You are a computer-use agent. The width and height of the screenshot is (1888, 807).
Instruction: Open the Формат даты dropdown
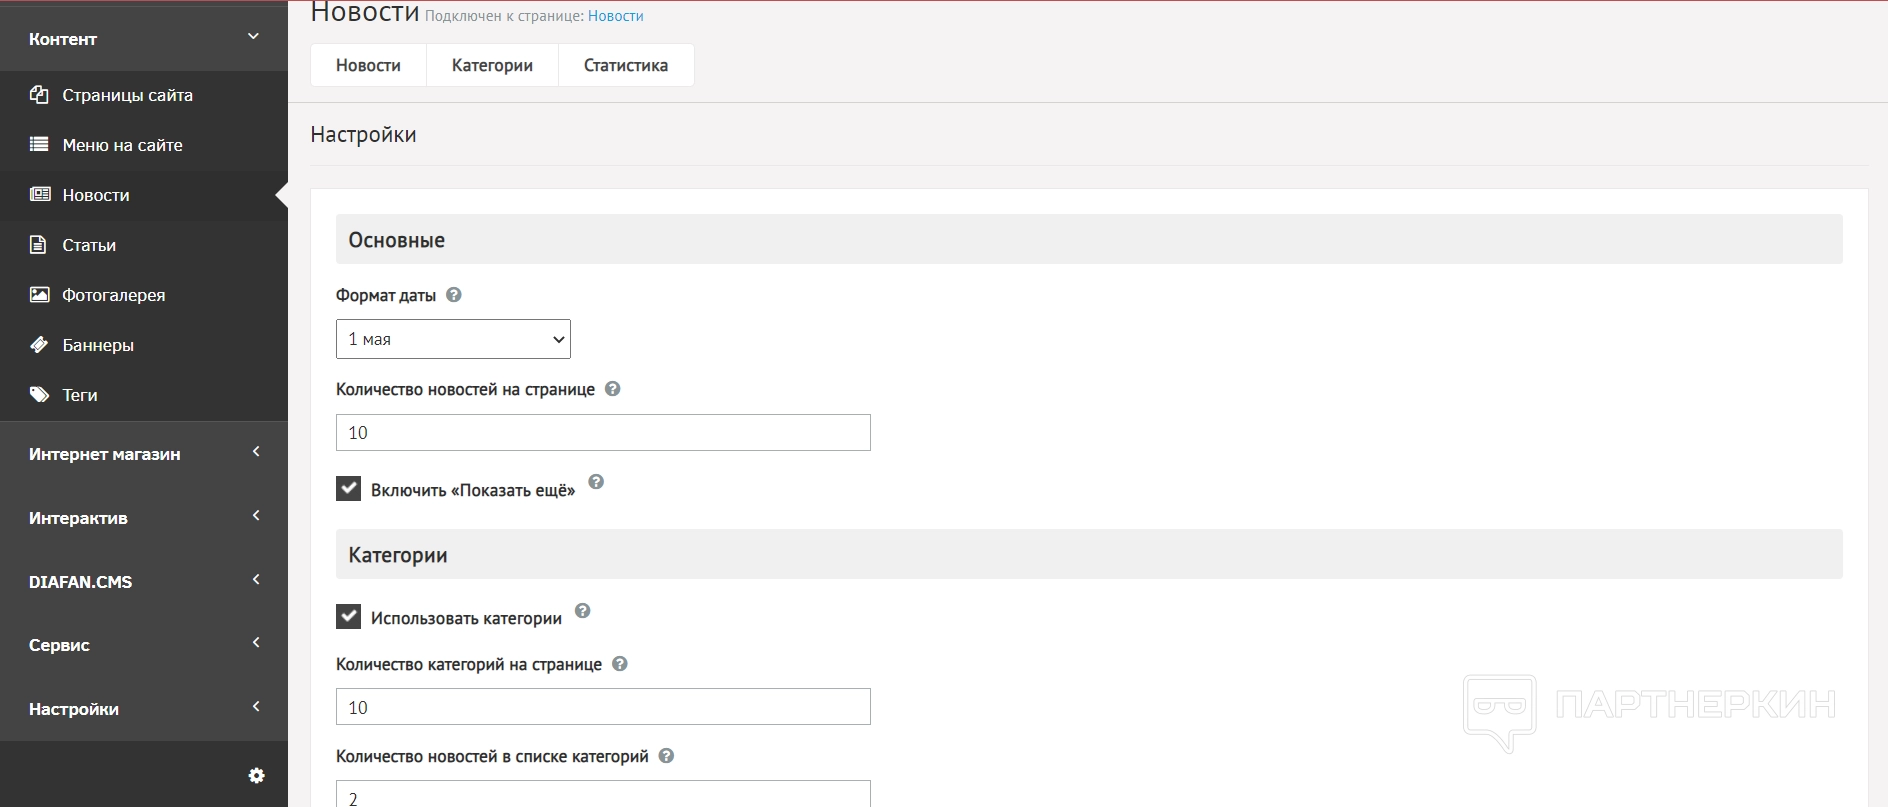[x=453, y=339]
